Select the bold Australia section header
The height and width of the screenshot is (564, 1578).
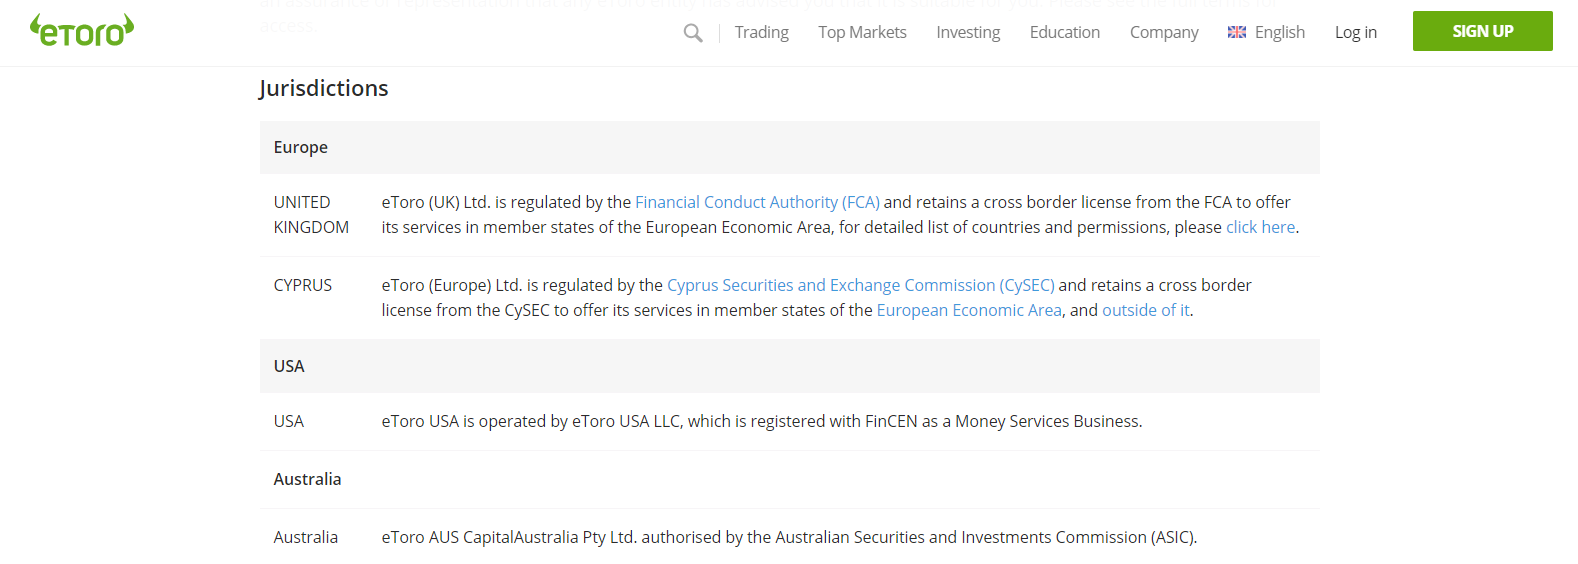307,479
